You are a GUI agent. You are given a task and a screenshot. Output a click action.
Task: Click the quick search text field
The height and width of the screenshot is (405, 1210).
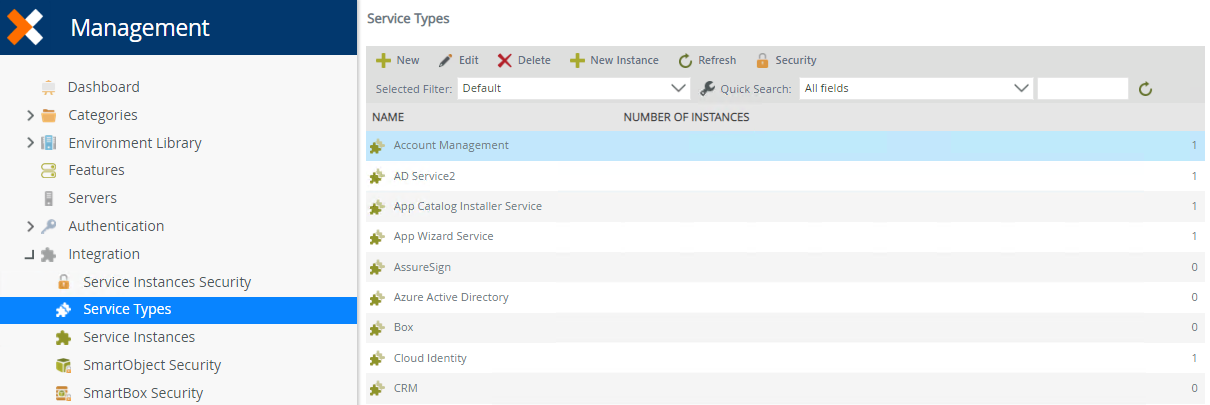pyautogui.click(x=1082, y=88)
